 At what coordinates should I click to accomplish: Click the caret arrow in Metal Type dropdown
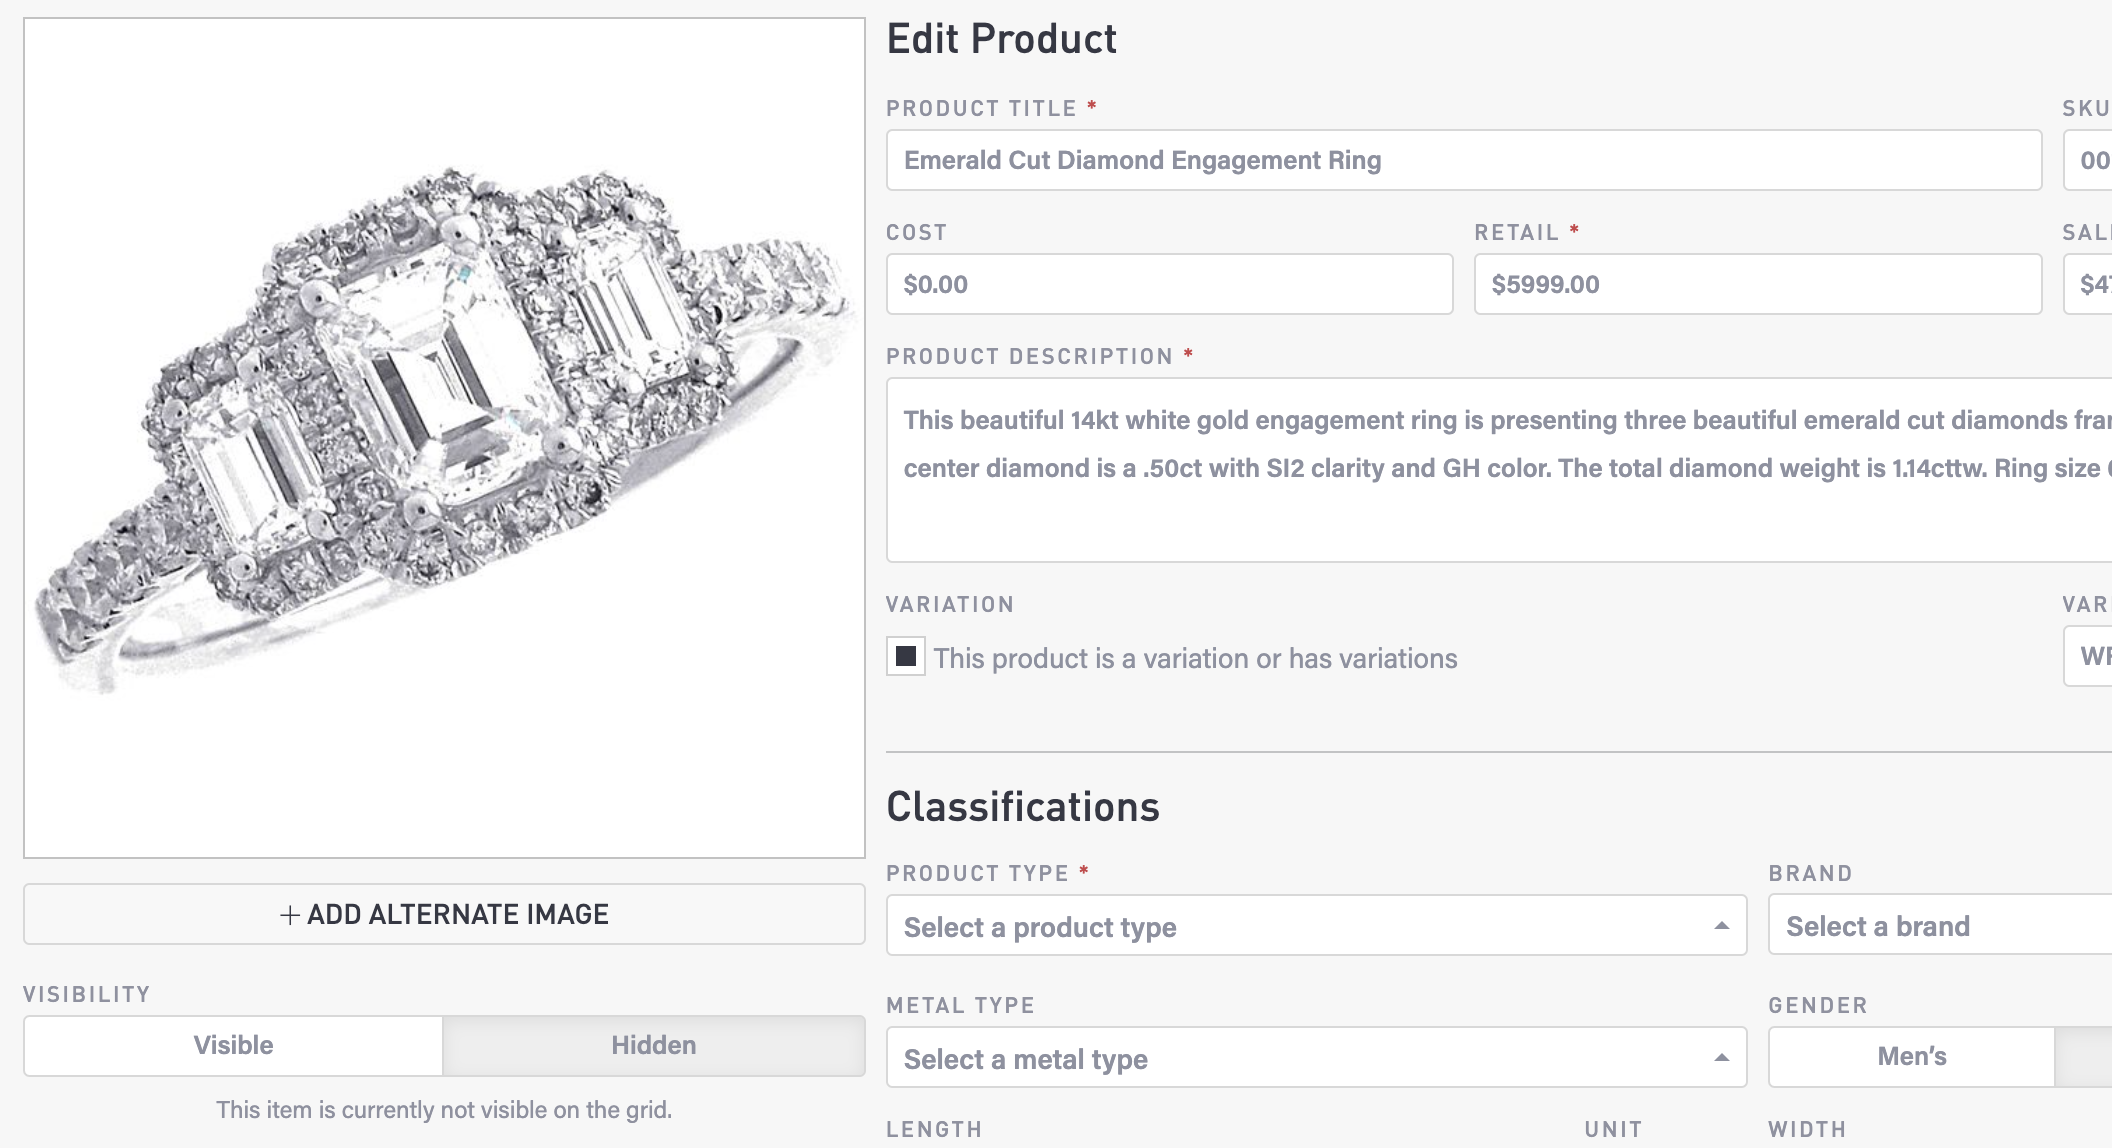[1721, 1058]
